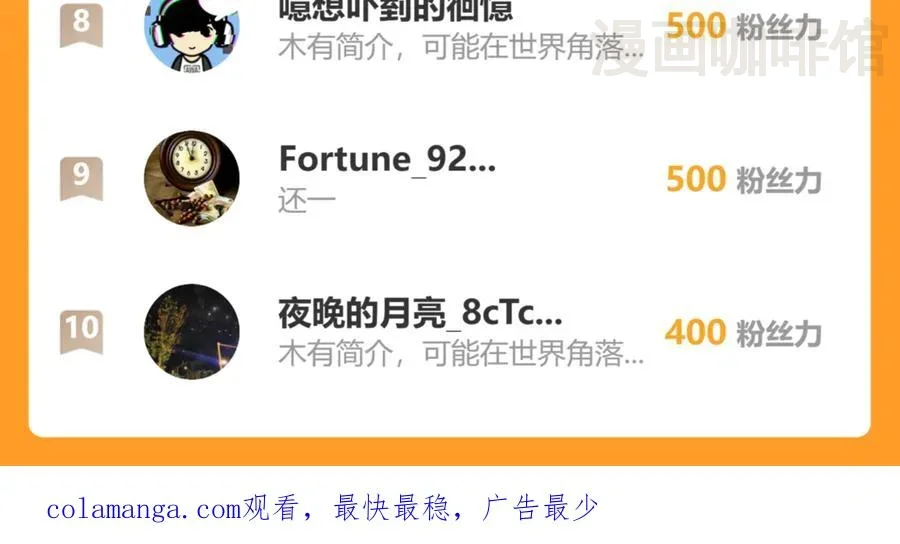Click the 漫画咖啡馆 watermark
Image resolution: width=900 pixels, height=544 pixels.
(739, 47)
